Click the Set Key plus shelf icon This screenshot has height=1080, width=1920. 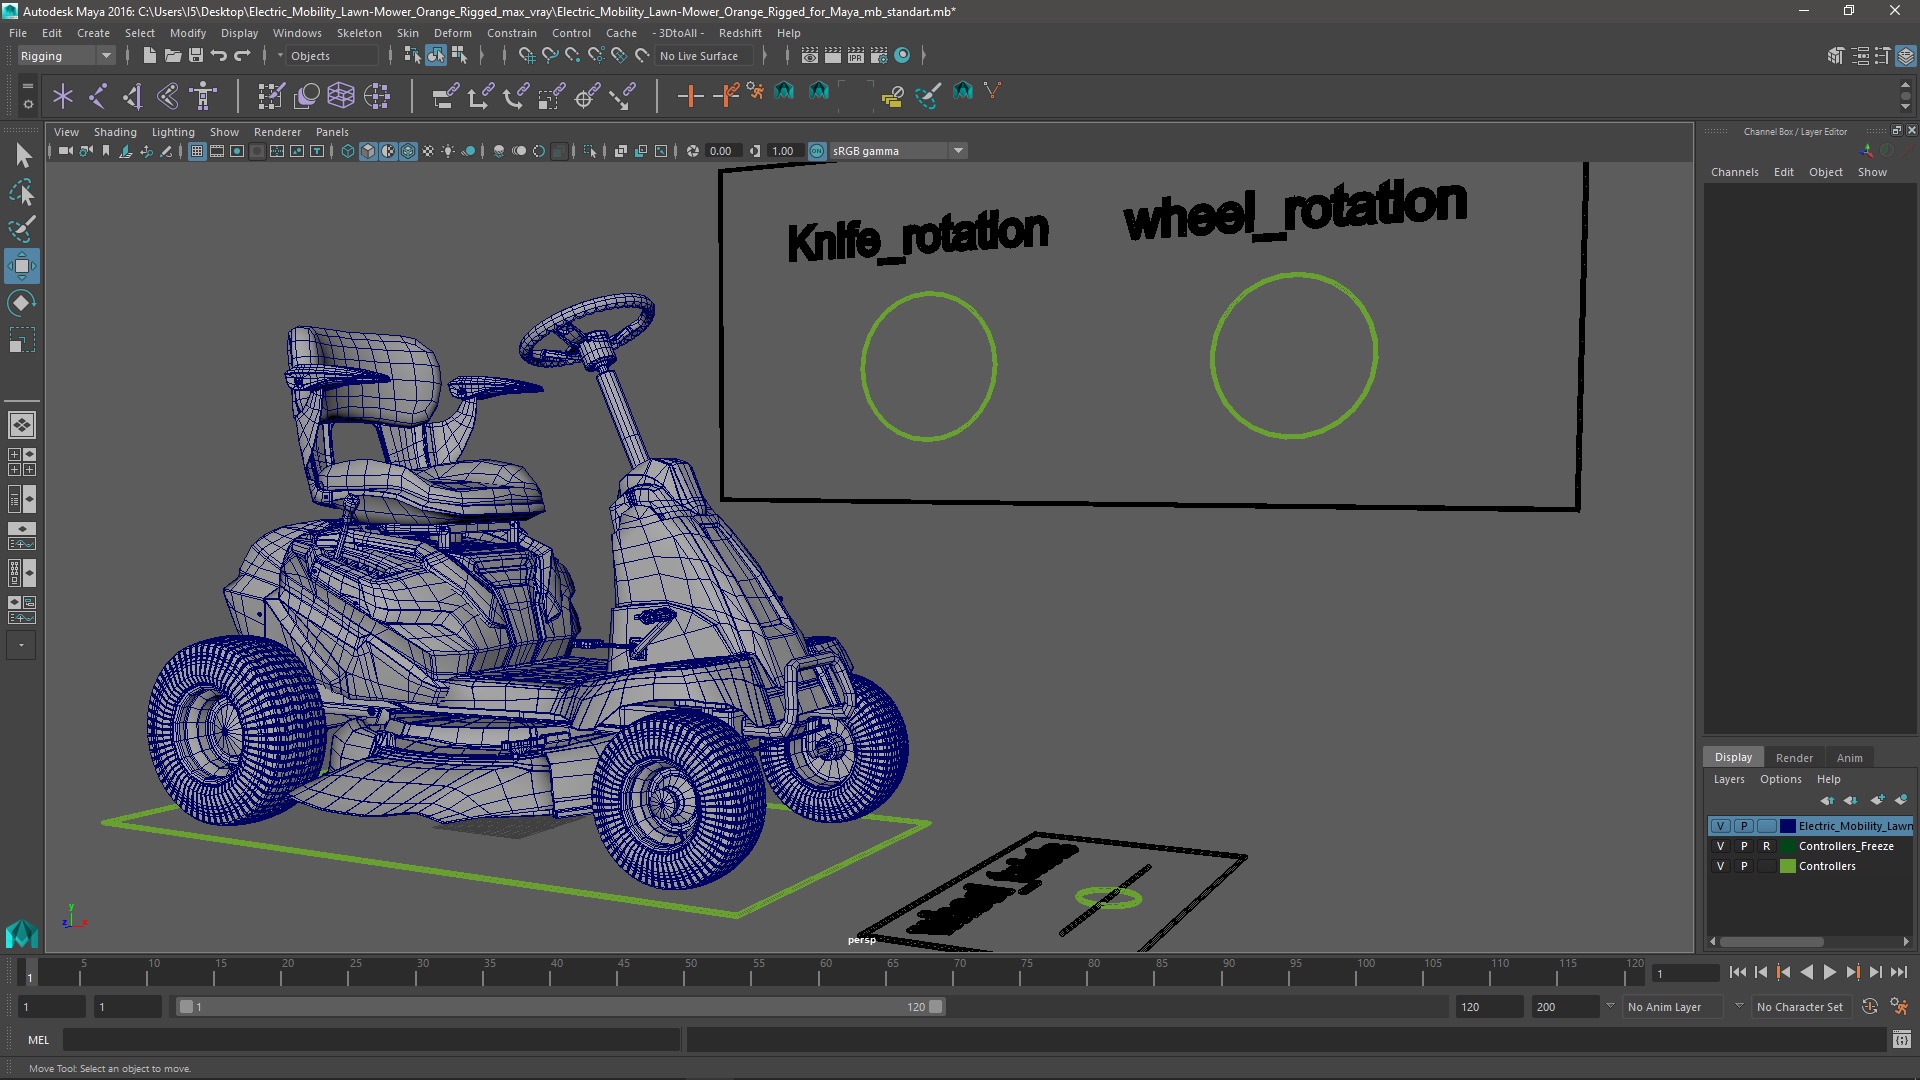pos(690,96)
